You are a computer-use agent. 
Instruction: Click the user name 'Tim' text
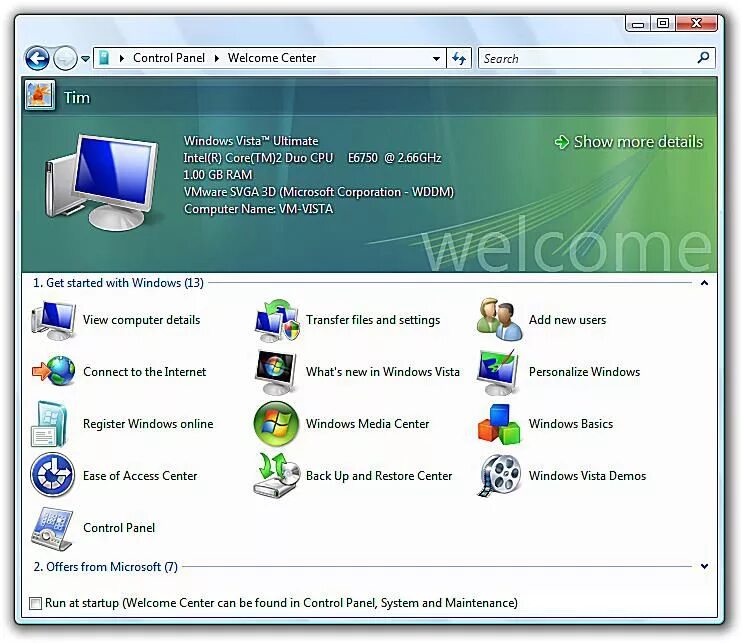[77, 98]
